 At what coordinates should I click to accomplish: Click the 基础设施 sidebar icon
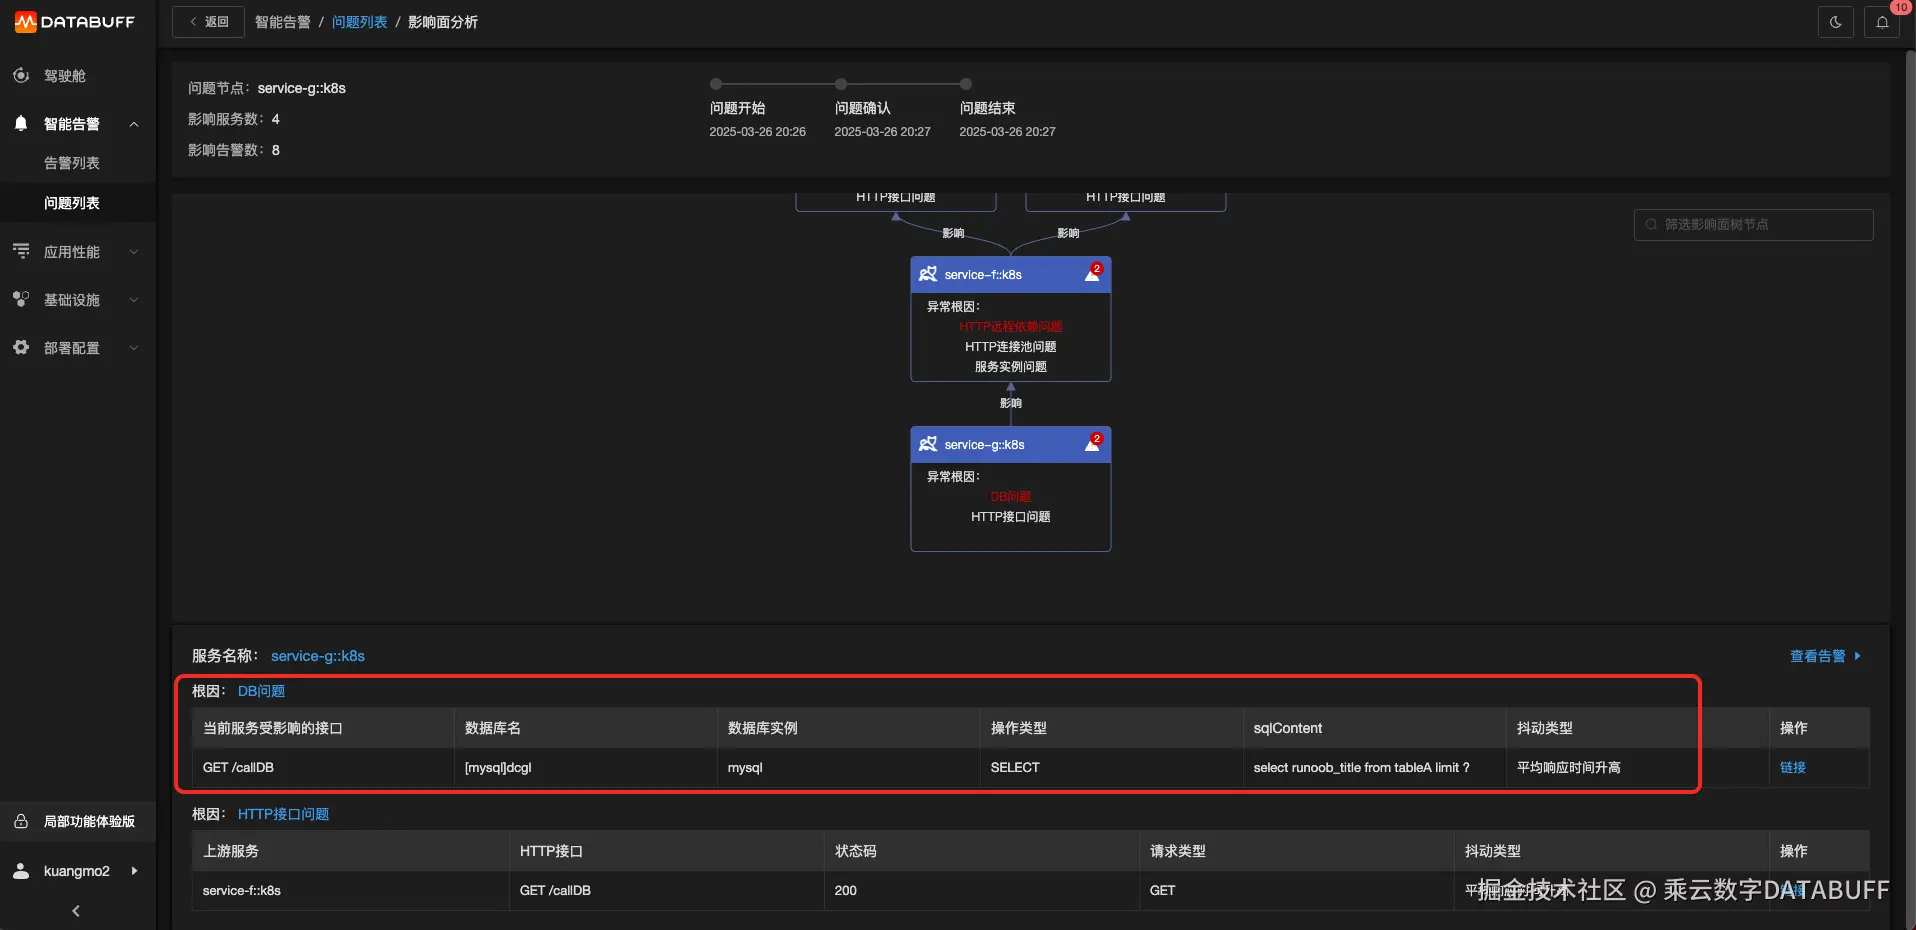[x=21, y=299]
